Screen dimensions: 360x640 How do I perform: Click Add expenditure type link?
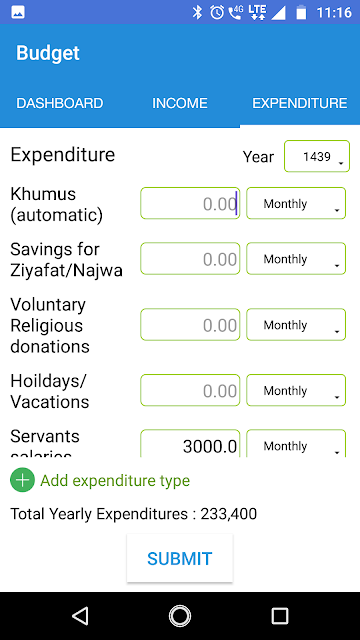point(115,480)
